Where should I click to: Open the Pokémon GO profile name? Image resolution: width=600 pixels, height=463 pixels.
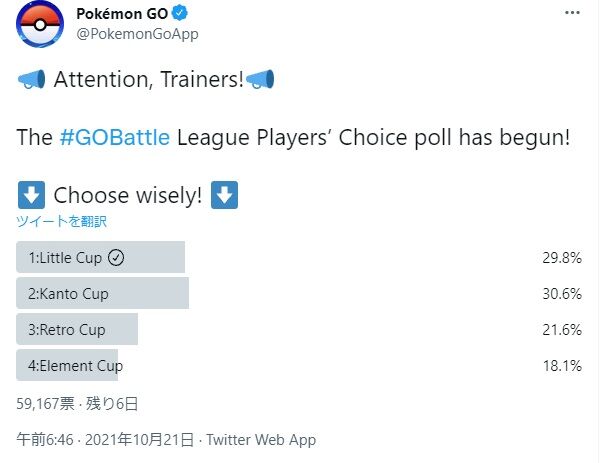pyautogui.click(x=123, y=15)
